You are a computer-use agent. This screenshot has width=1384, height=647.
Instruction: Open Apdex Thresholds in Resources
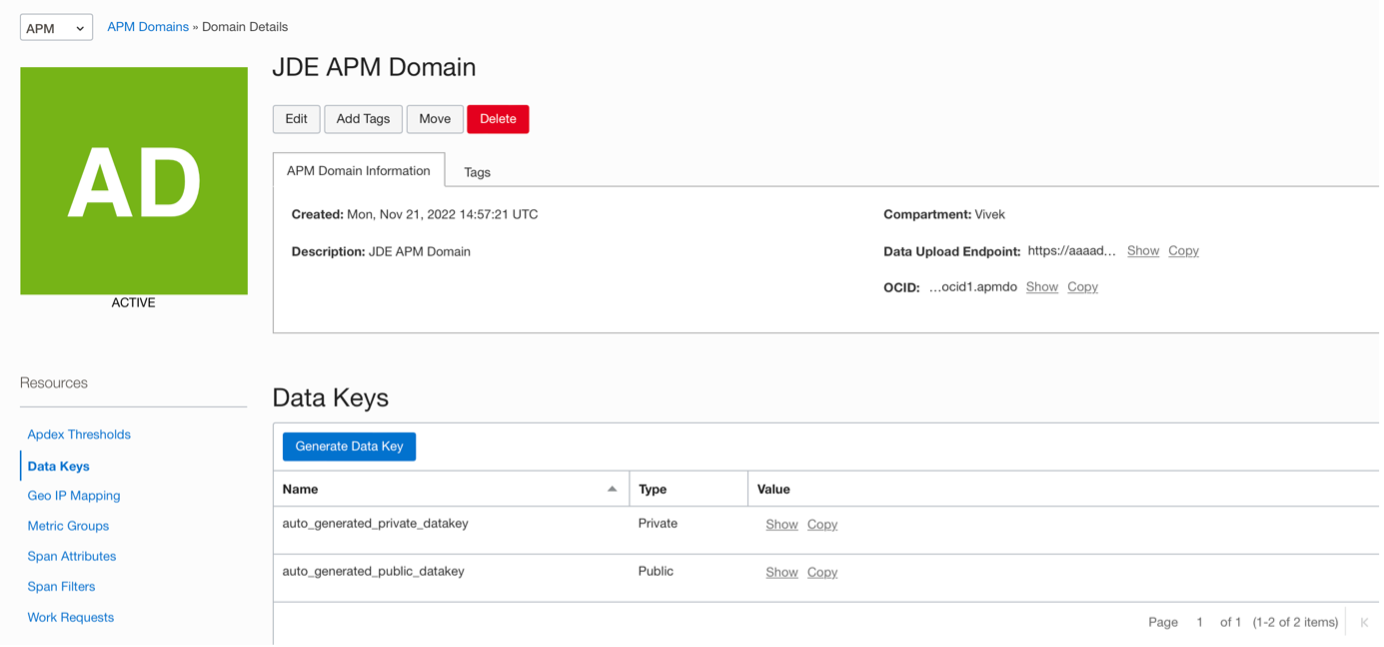click(79, 435)
